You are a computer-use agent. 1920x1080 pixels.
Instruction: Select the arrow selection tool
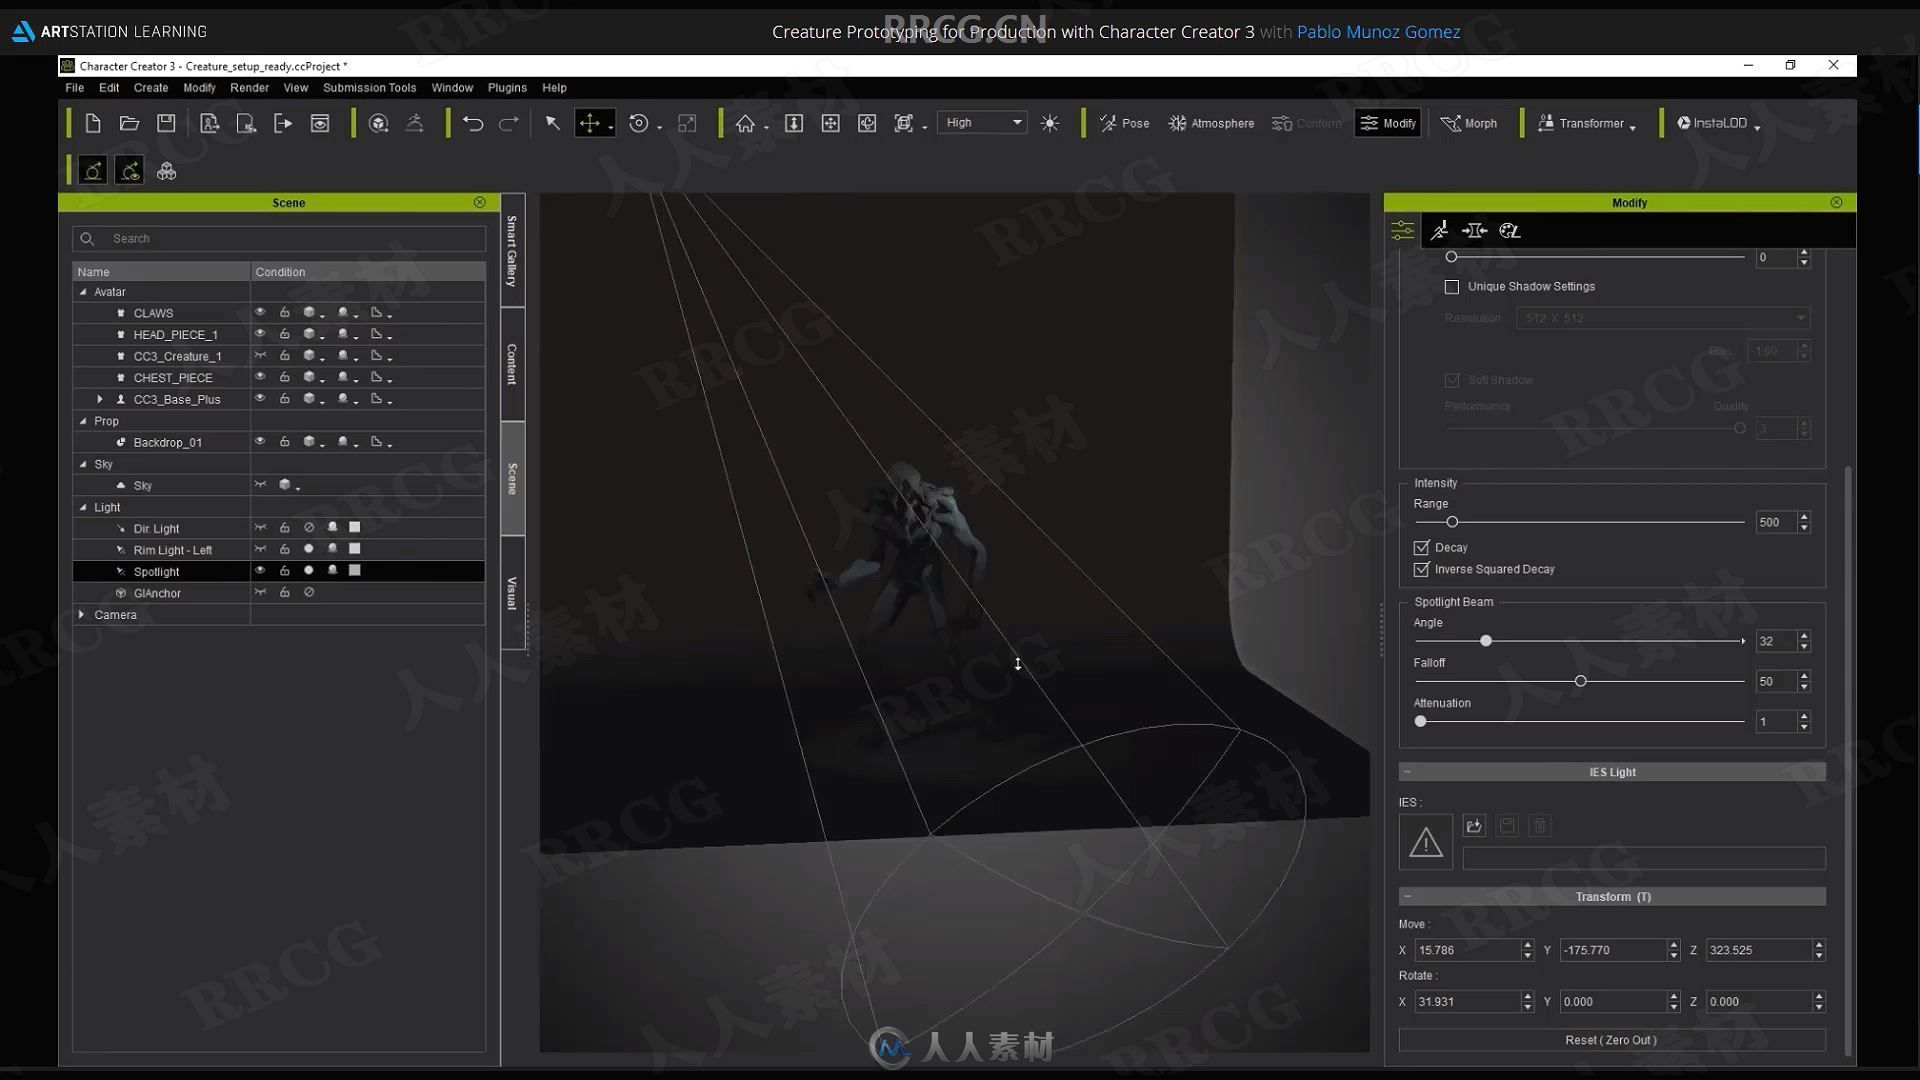pyautogui.click(x=552, y=123)
